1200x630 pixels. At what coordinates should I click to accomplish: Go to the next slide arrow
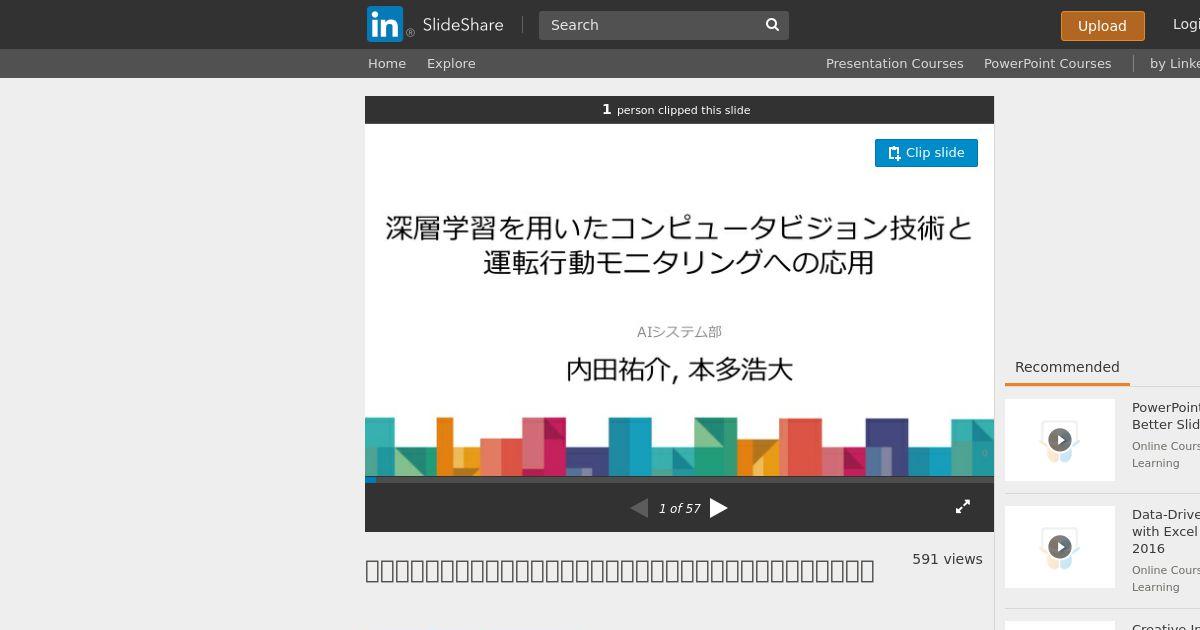point(718,508)
